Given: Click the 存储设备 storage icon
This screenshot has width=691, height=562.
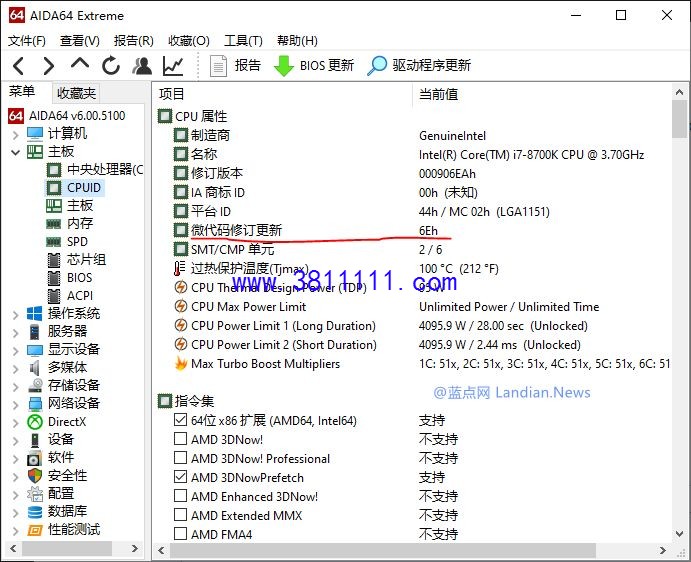Looking at the screenshot, I should (x=35, y=386).
